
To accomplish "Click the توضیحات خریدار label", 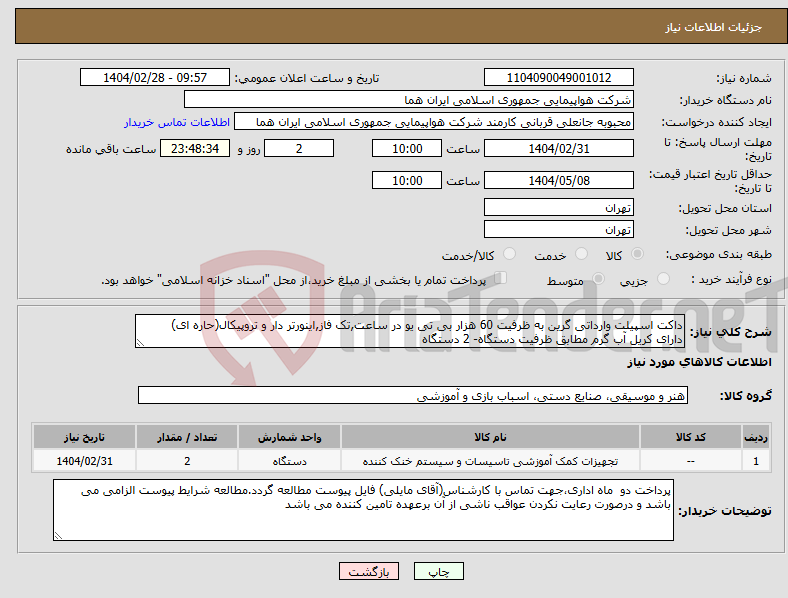I will point(725,511).
